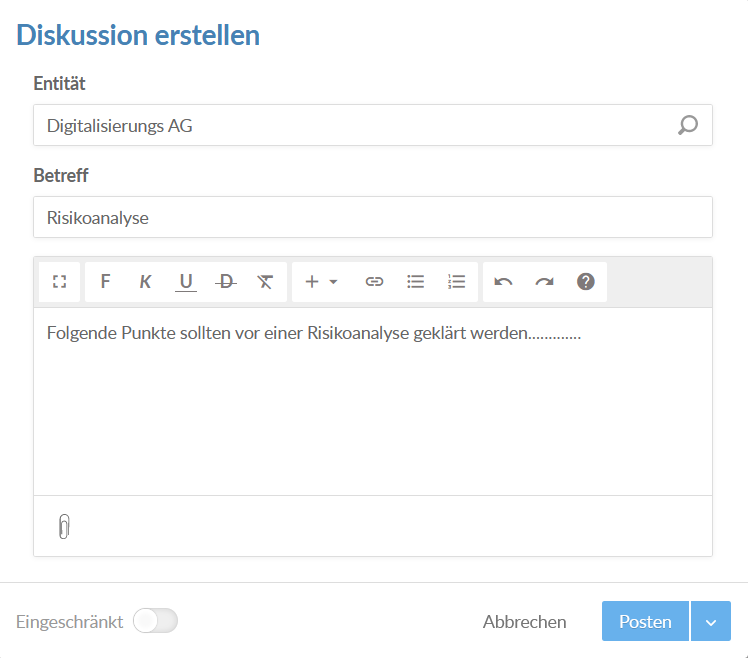
Task: Toggle fullscreen editor mode
Action: tap(59, 282)
